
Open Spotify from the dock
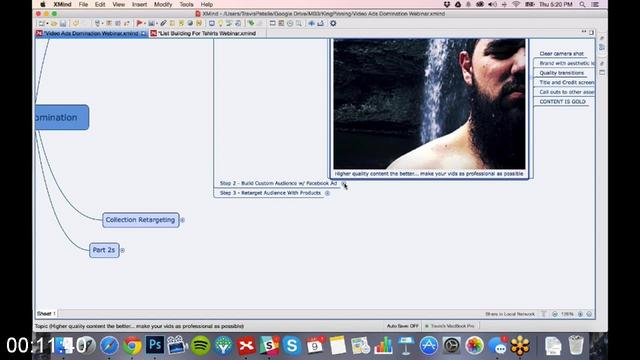coord(200,346)
